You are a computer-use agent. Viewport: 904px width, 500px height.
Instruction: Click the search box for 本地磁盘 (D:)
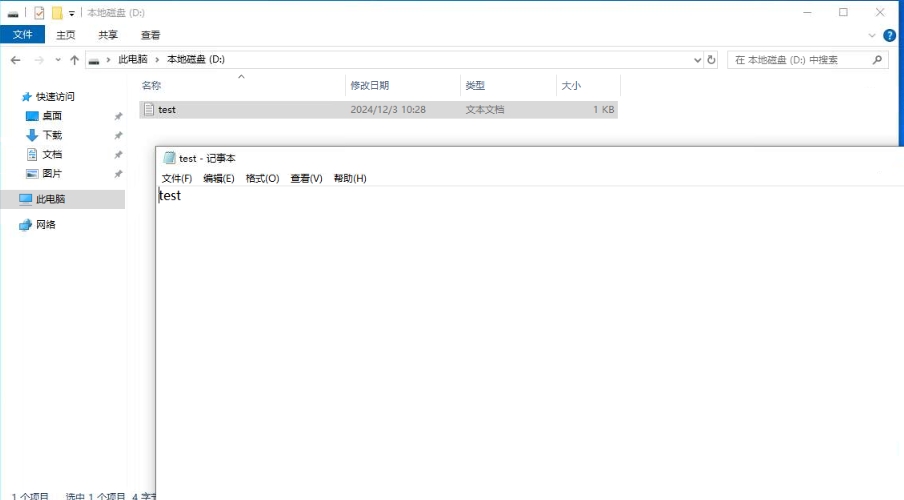(x=800, y=60)
